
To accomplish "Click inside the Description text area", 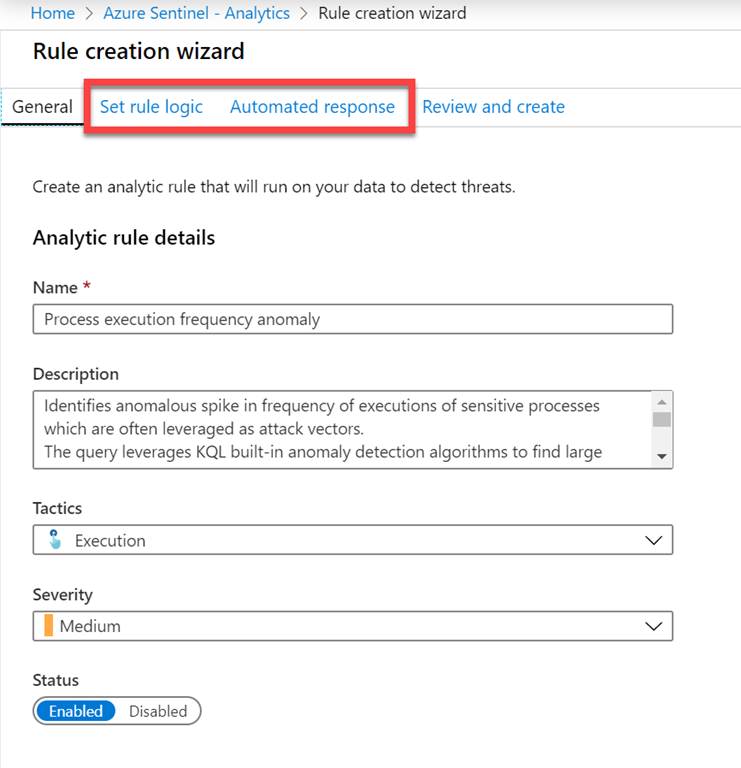I will click(x=340, y=429).
